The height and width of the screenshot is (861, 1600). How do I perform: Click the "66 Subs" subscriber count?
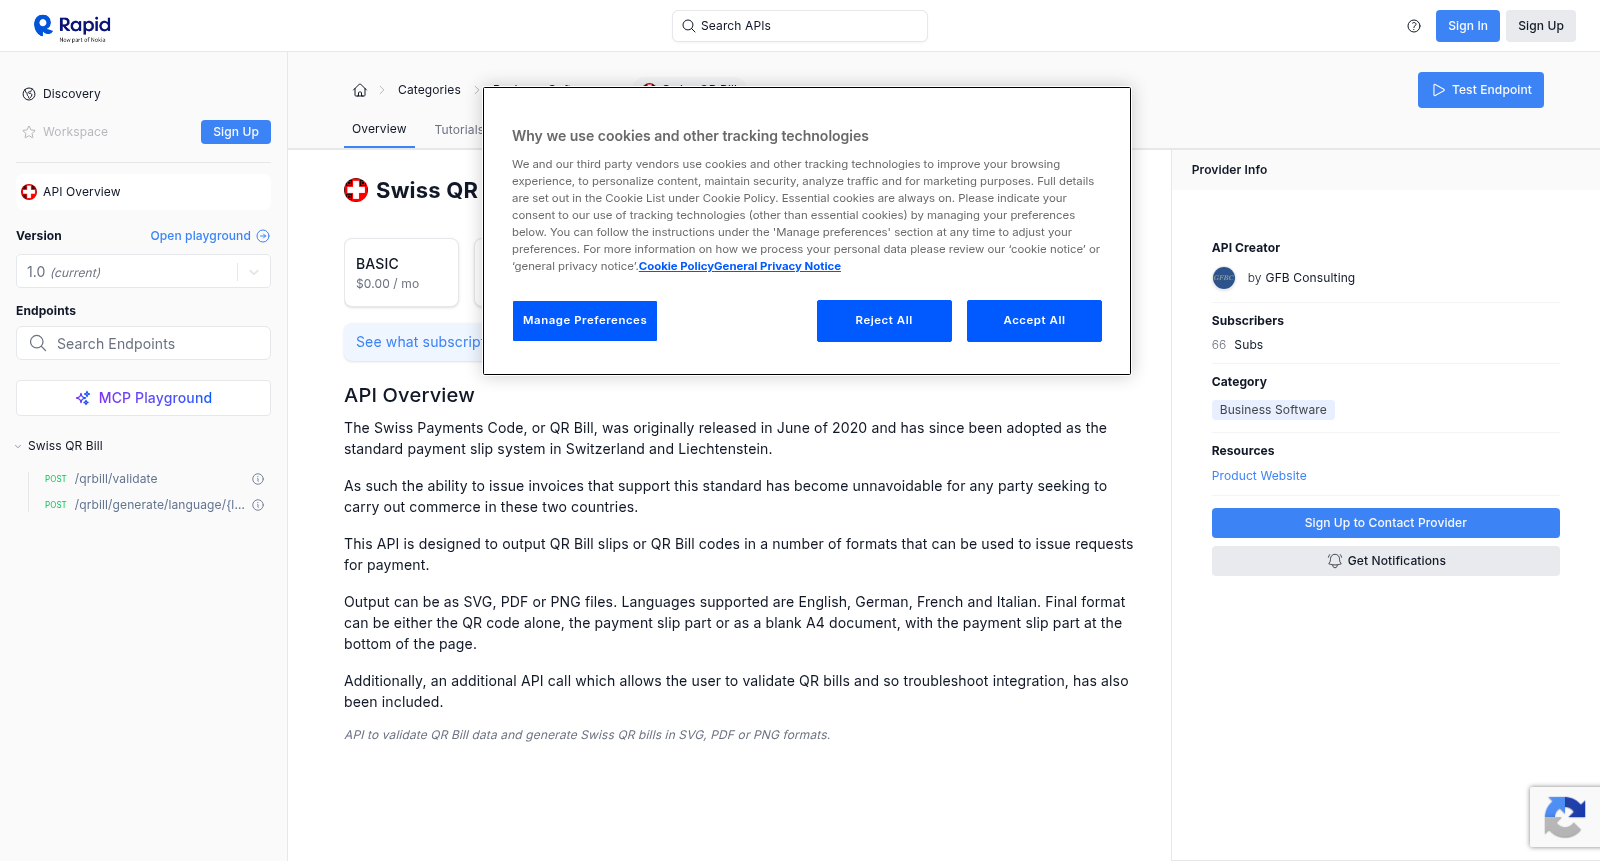[1237, 345]
